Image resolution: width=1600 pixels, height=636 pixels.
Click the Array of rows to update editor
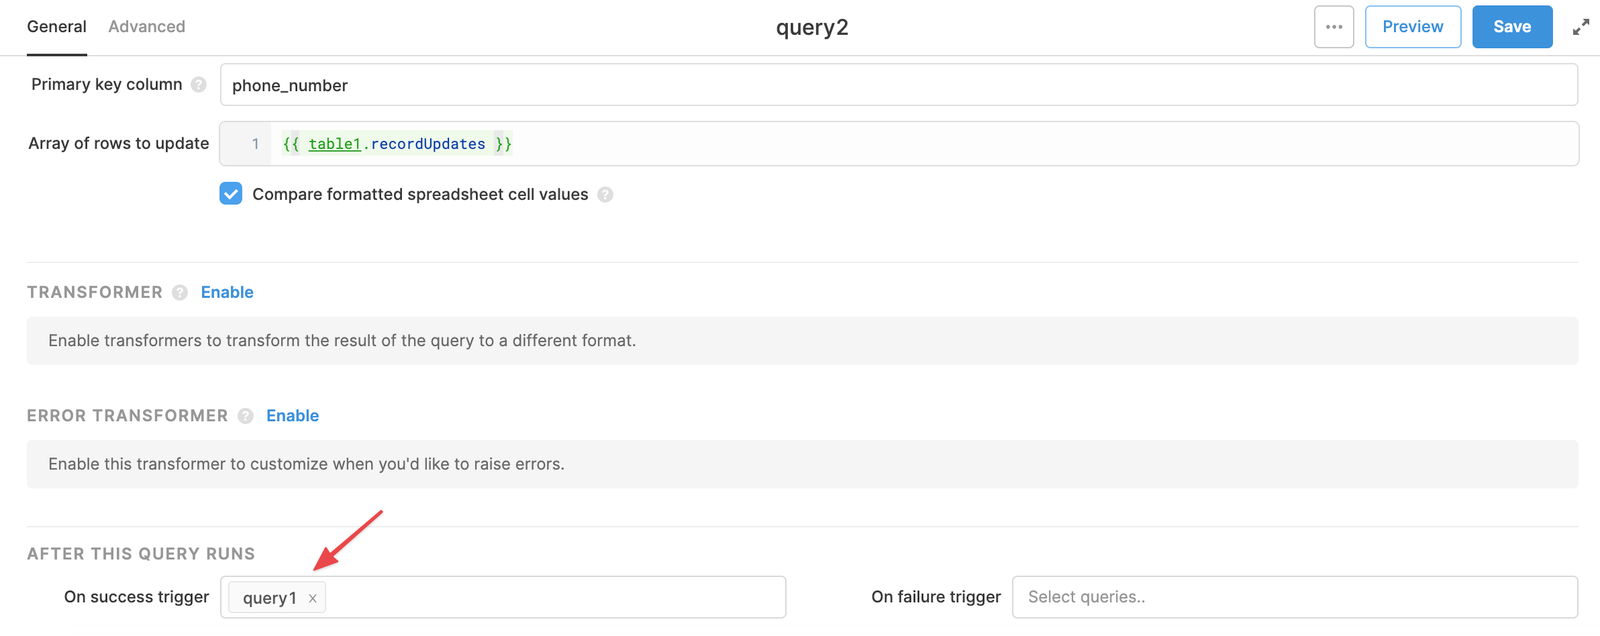tap(1000, 144)
